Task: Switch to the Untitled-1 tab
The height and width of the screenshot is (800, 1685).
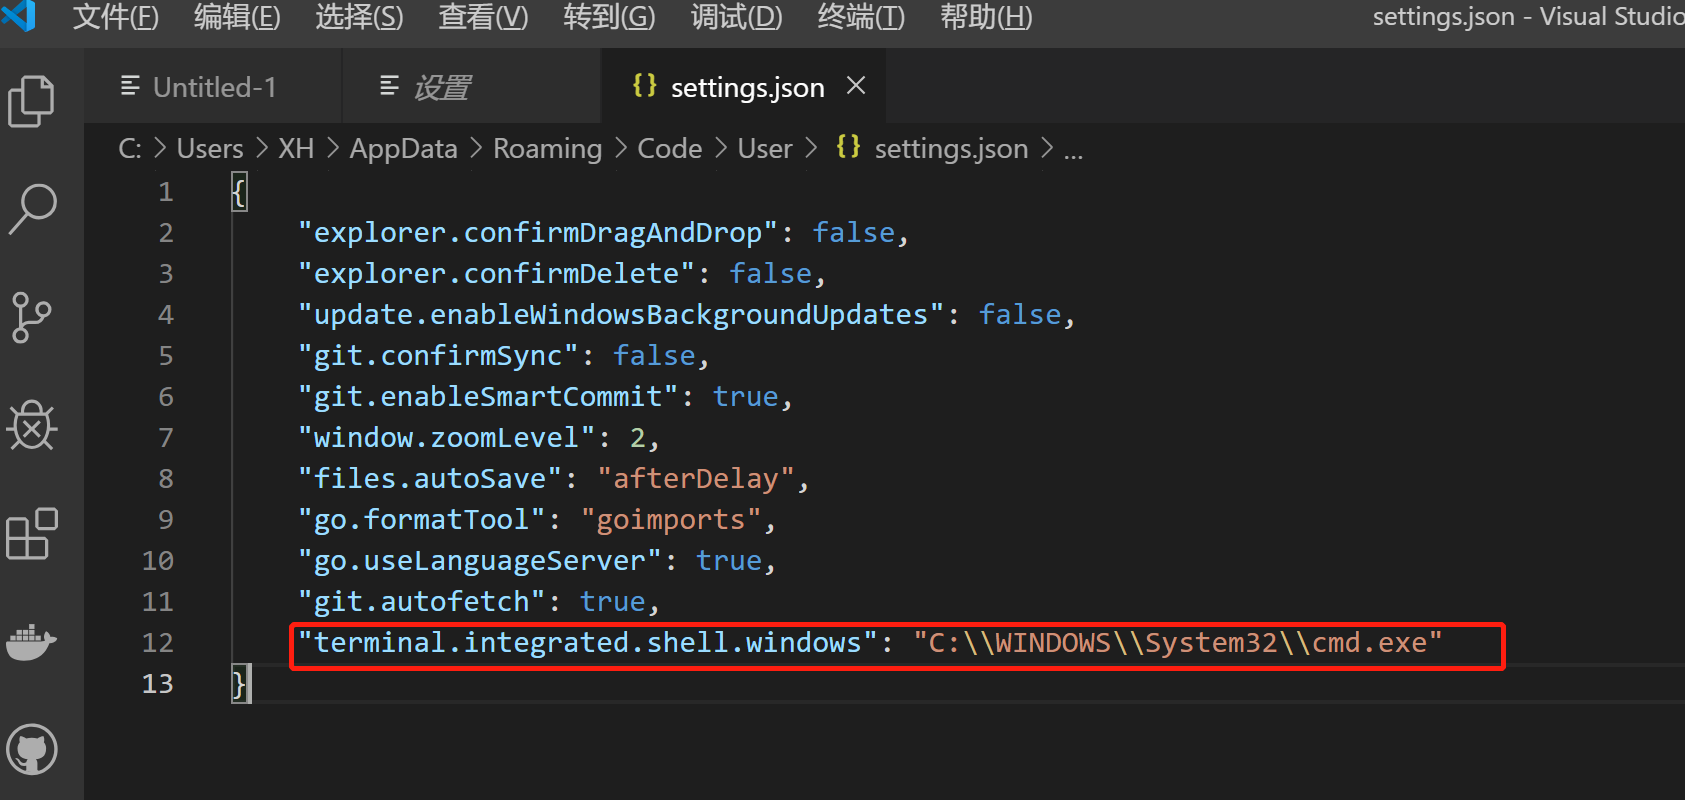Action: [213, 87]
